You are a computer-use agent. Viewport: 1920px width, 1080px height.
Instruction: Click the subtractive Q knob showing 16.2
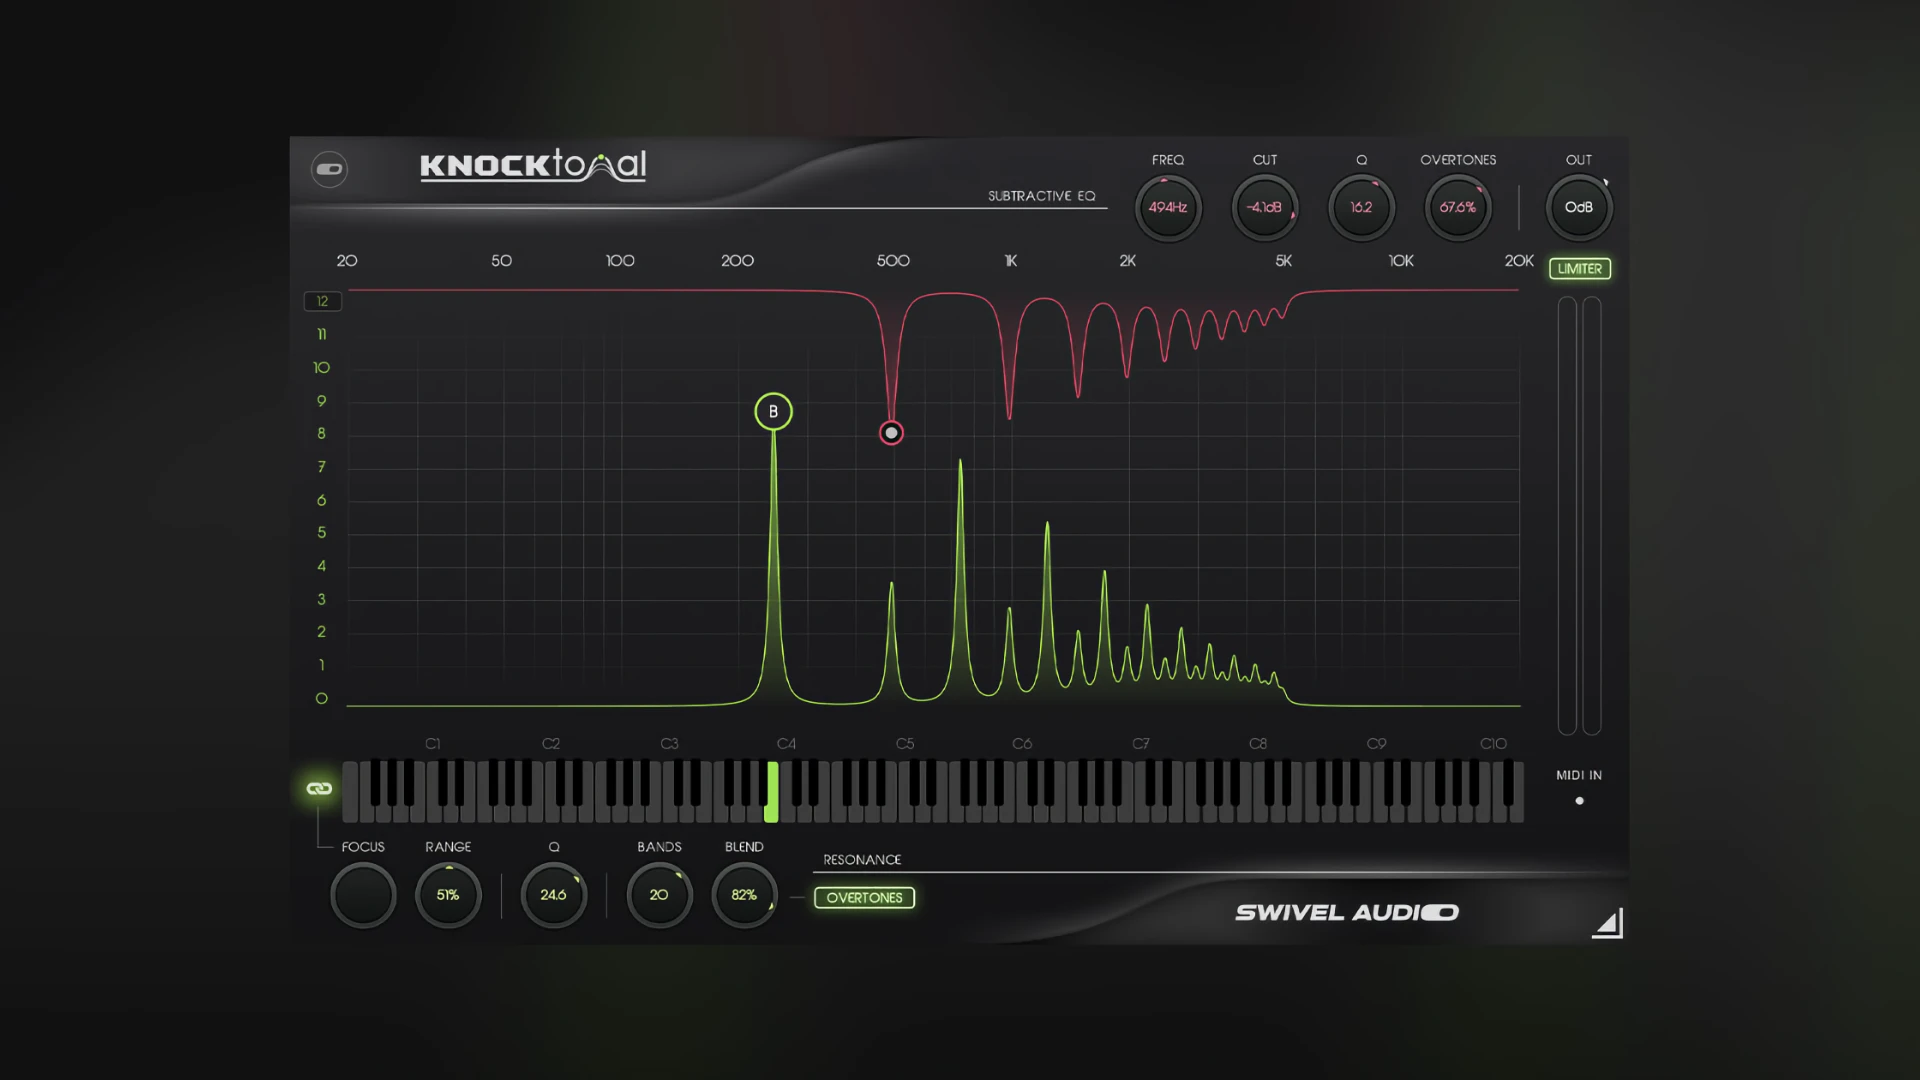[1361, 207]
